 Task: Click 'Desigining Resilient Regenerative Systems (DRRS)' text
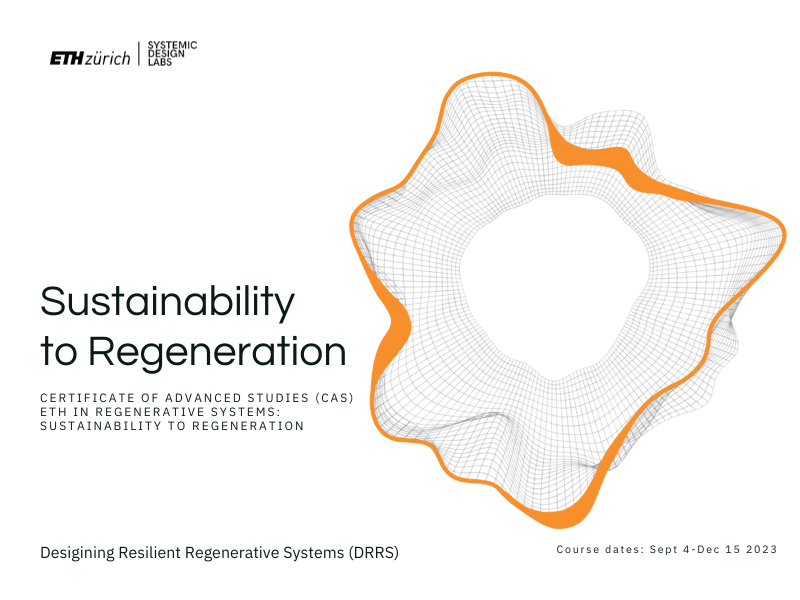219,553
